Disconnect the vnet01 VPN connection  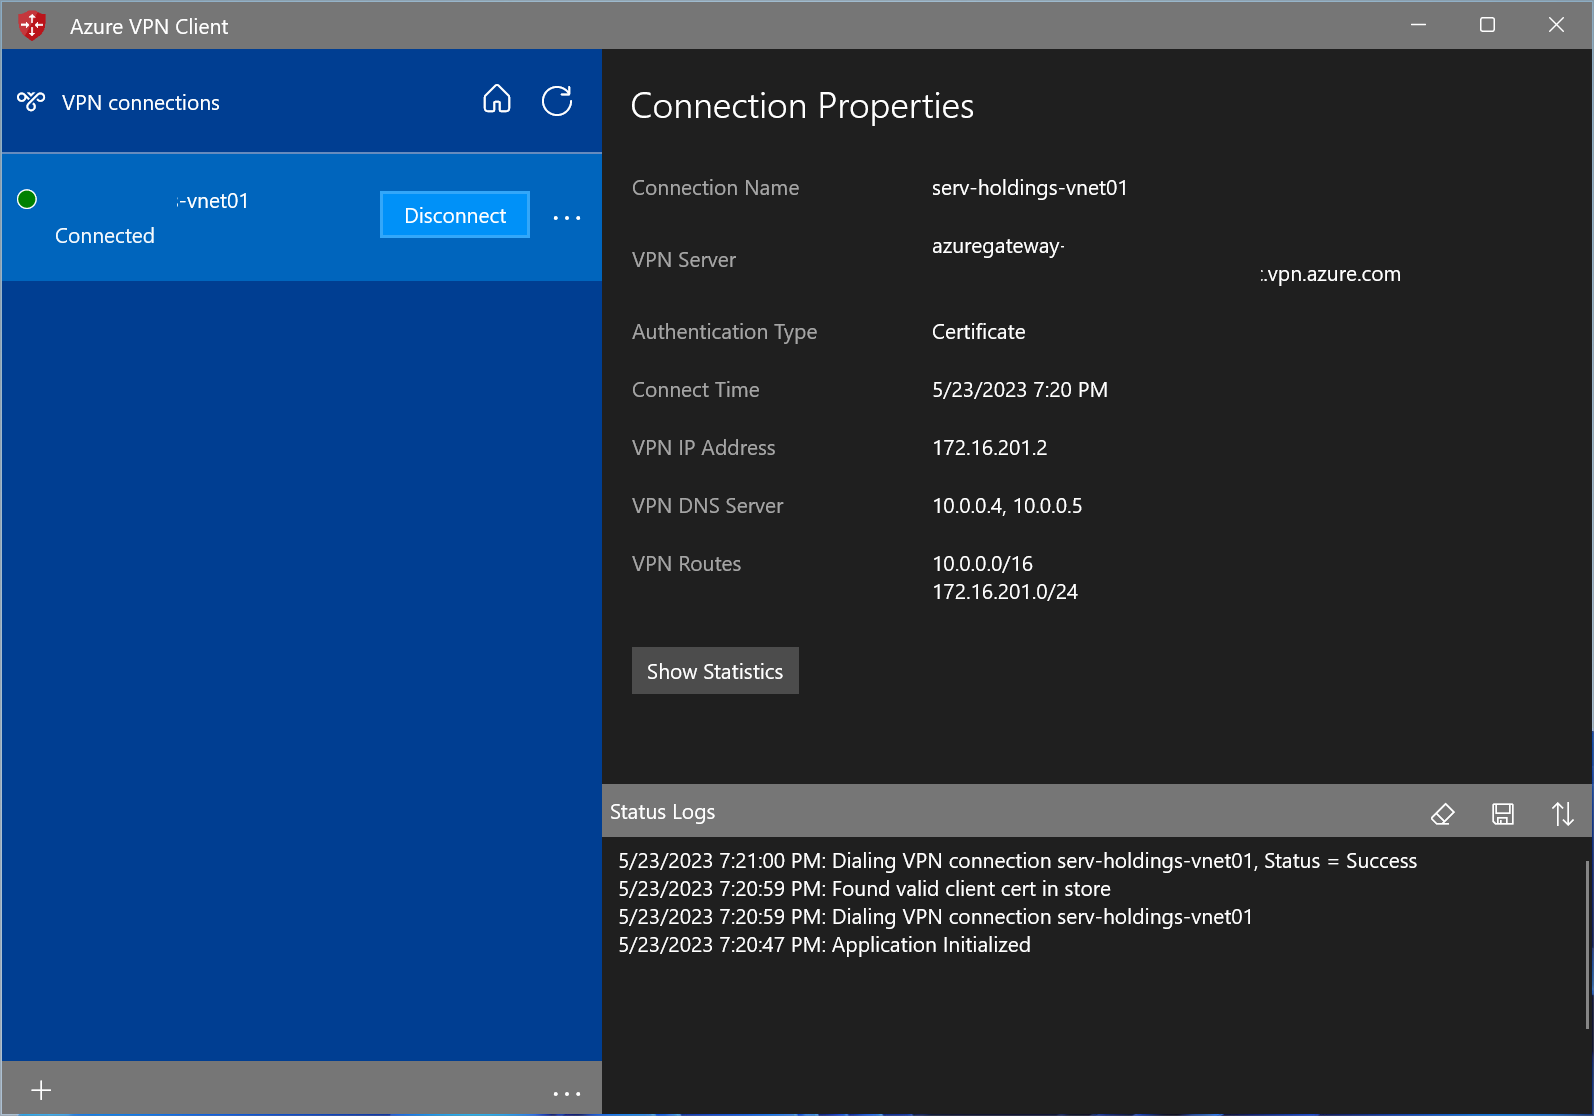[x=455, y=215]
